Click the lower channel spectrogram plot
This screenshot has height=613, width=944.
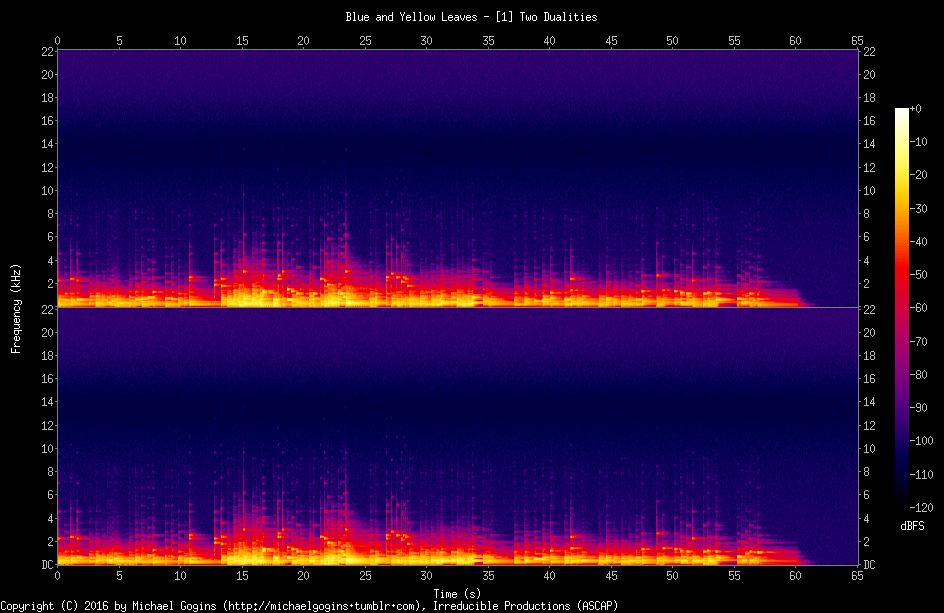pos(458,437)
